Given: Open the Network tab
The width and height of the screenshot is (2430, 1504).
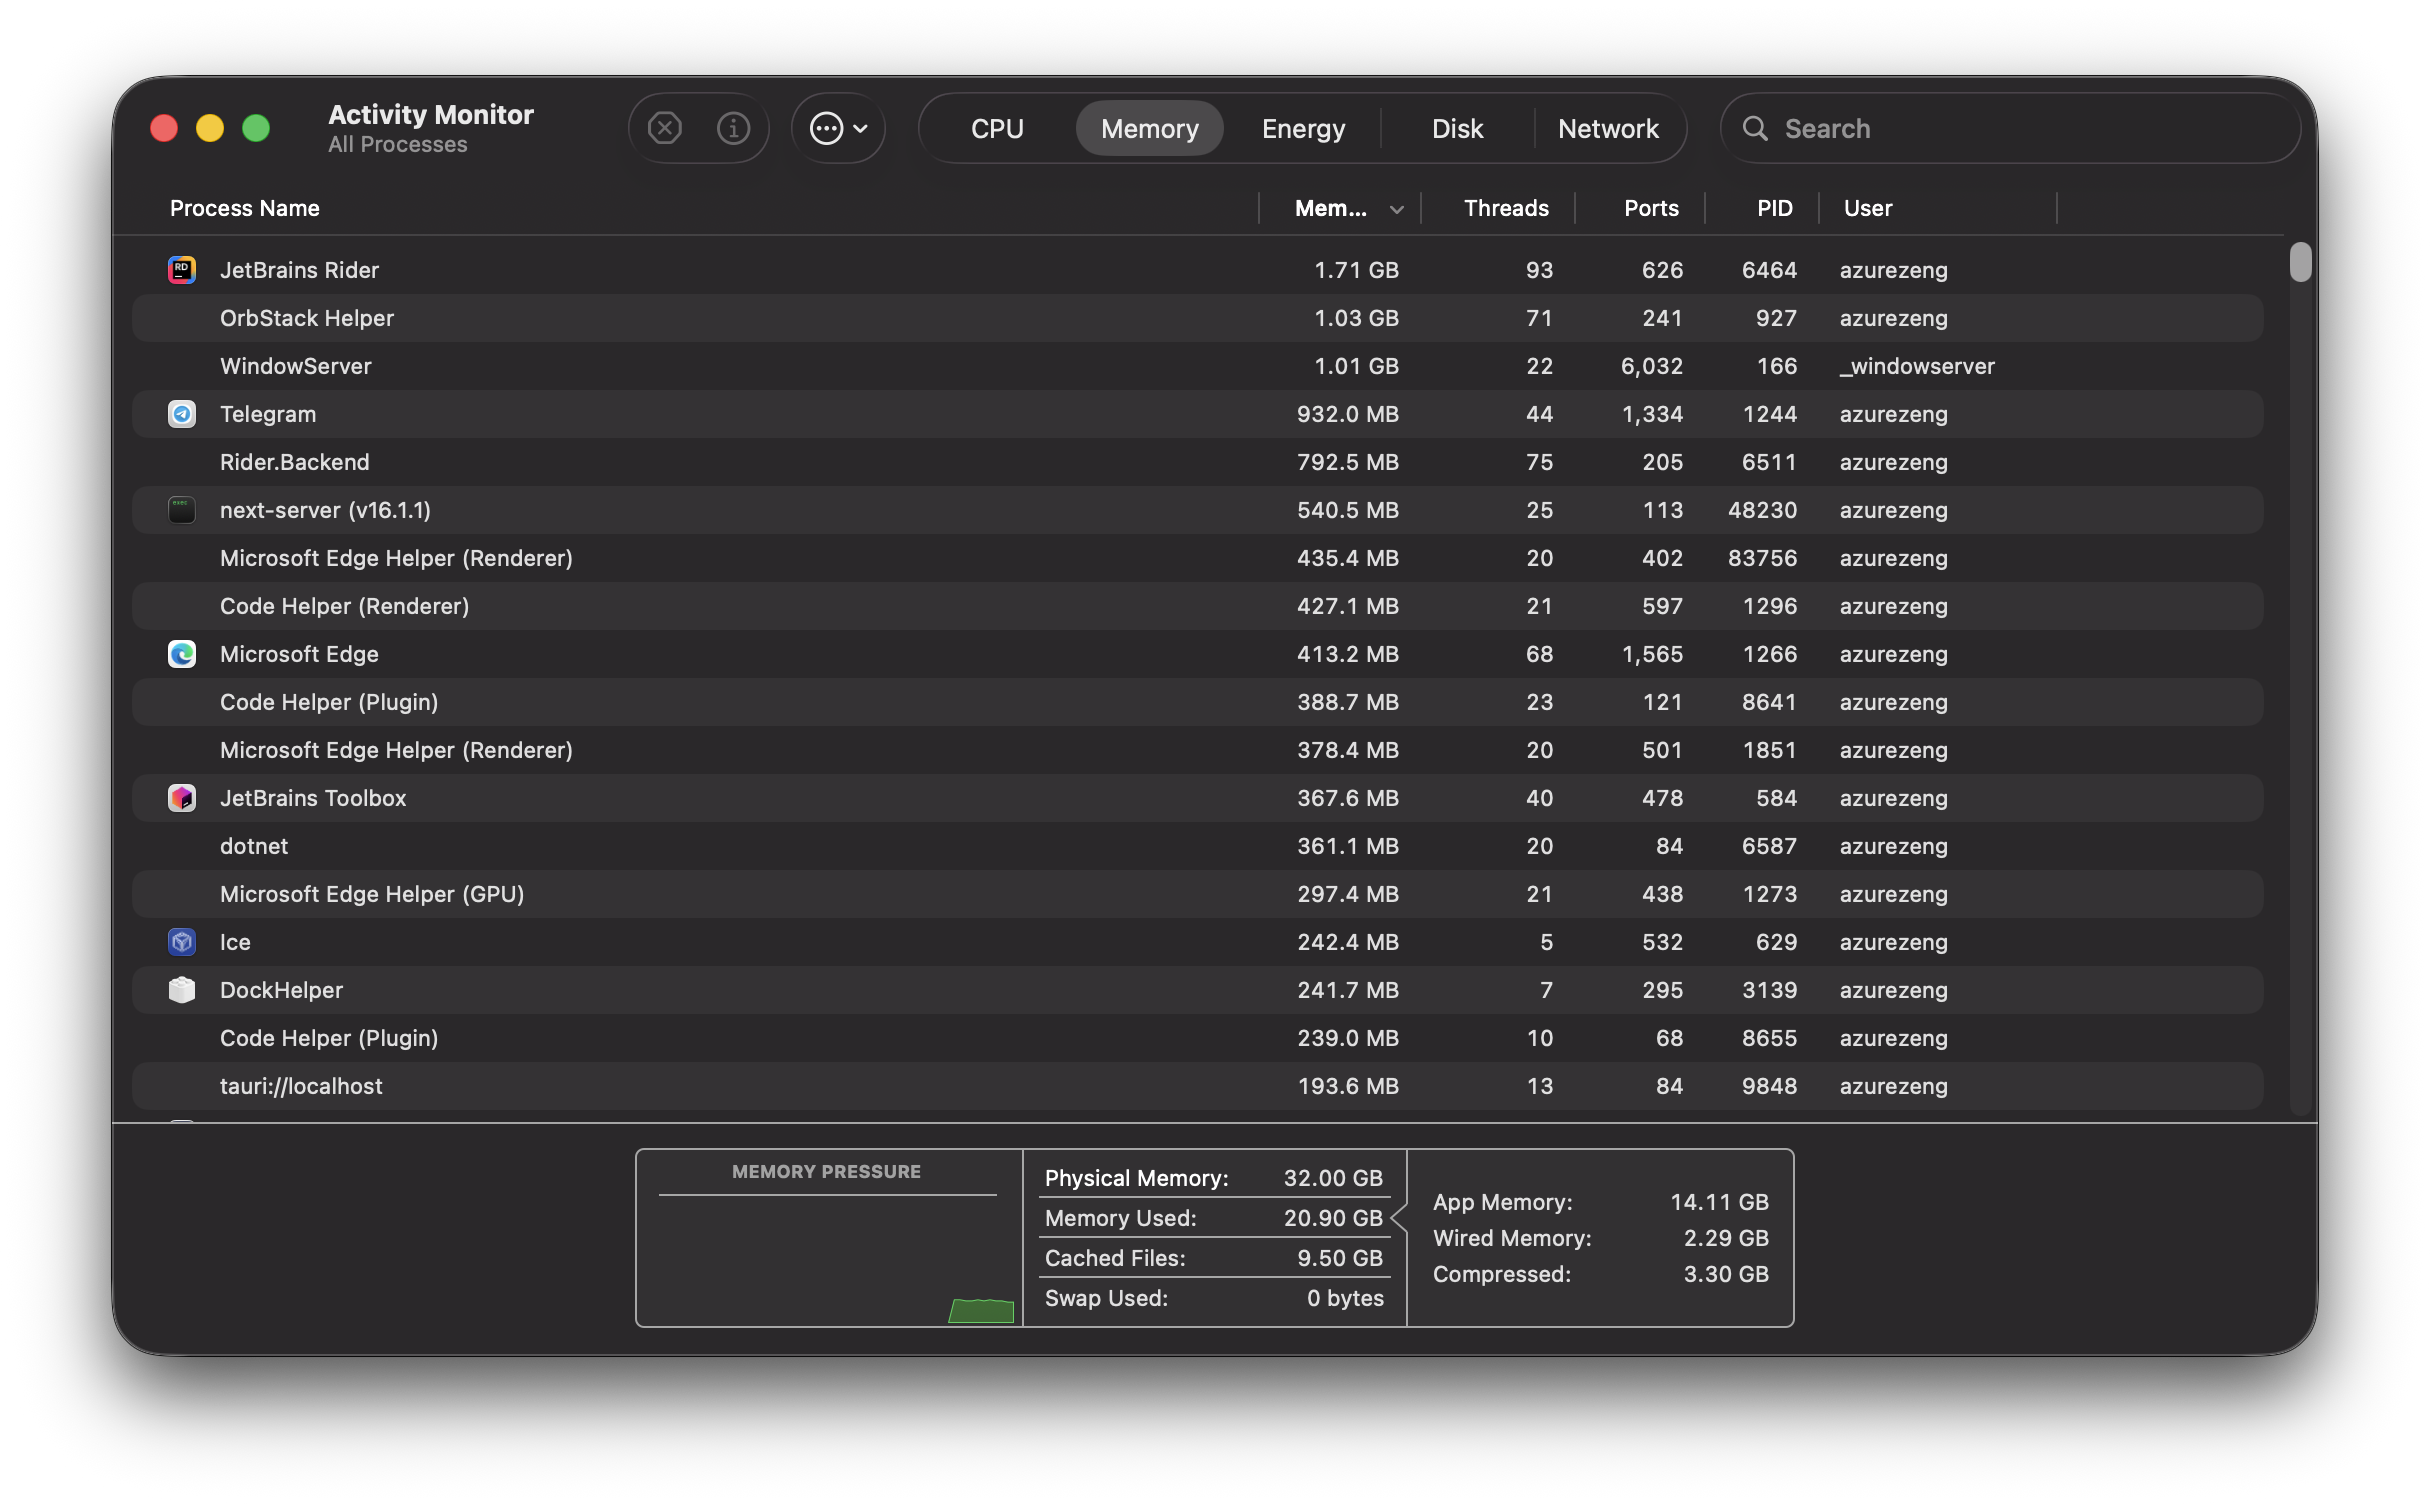Looking at the screenshot, I should click(1608, 128).
